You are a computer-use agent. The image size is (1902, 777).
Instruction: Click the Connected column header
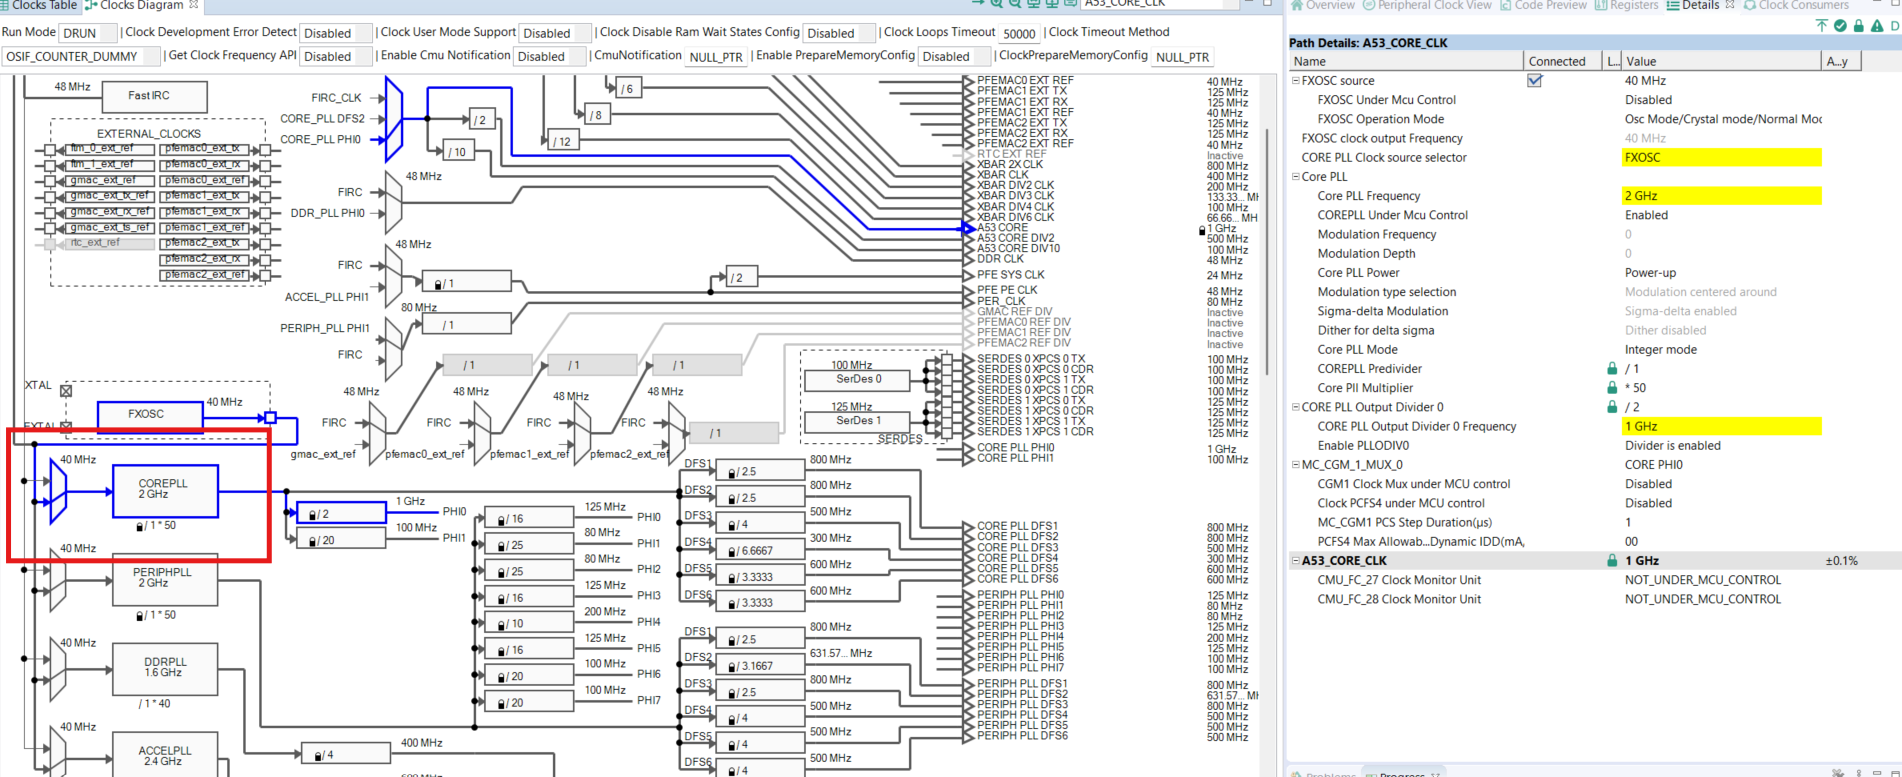1563,62
